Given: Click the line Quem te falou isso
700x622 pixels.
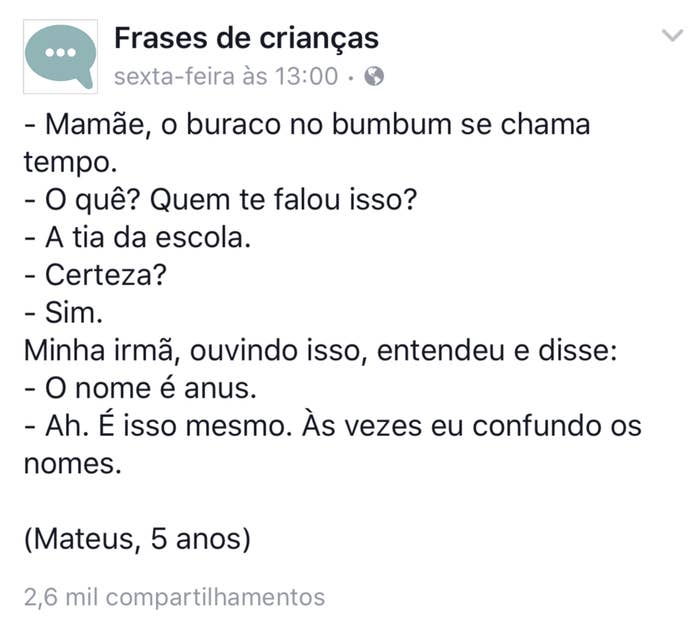Looking at the screenshot, I should pos(221,200).
